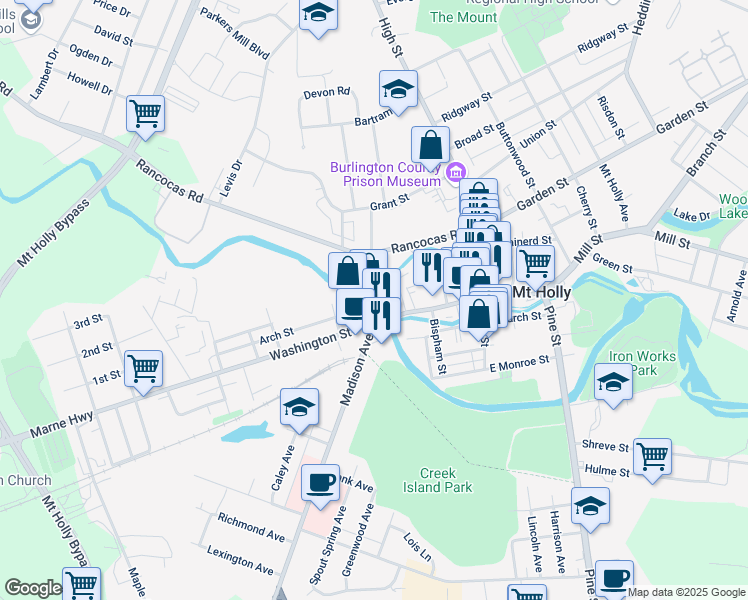Click the Mt Holly town label
Image resolution: width=748 pixels, height=600 pixels.
[541, 292]
